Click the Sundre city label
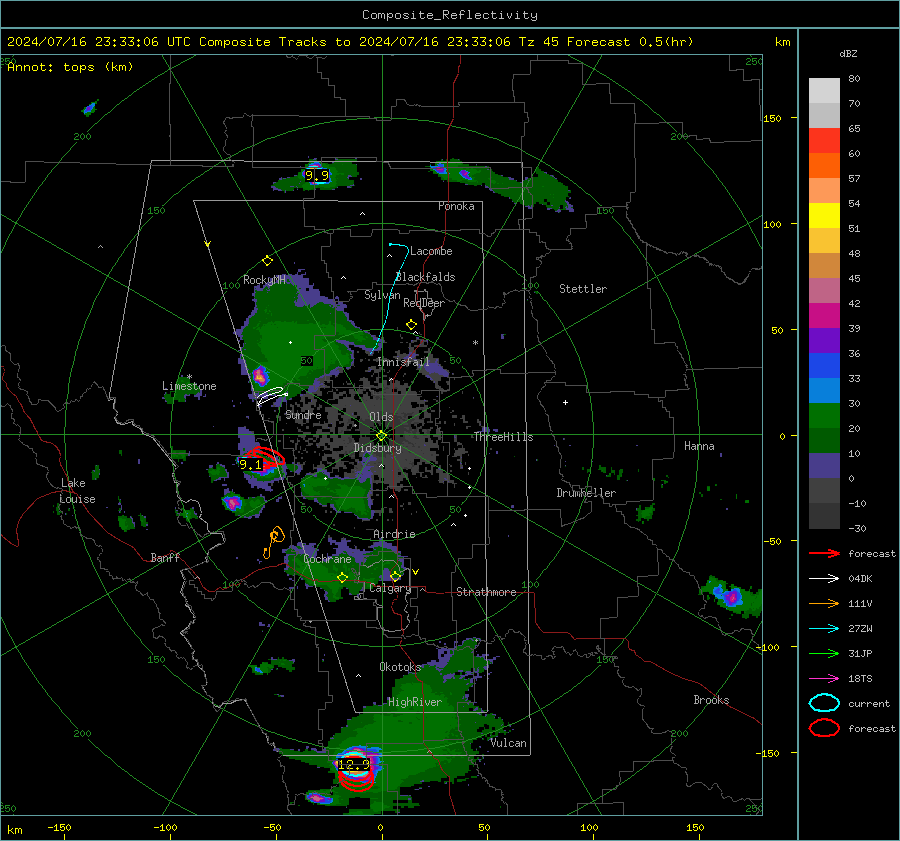Screen dimensions: 900x841 [303, 415]
